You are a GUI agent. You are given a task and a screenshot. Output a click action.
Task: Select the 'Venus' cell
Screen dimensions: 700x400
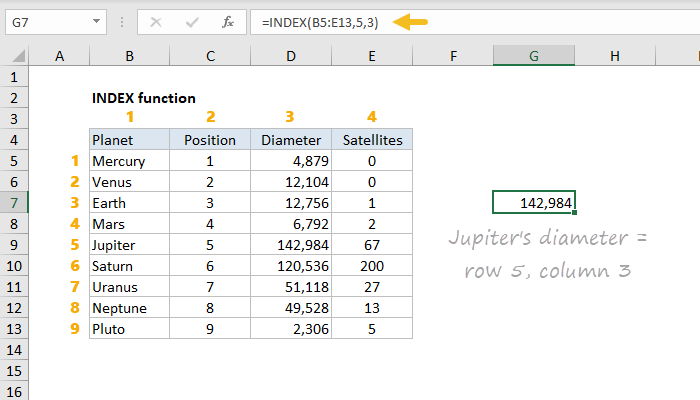point(129,182)
